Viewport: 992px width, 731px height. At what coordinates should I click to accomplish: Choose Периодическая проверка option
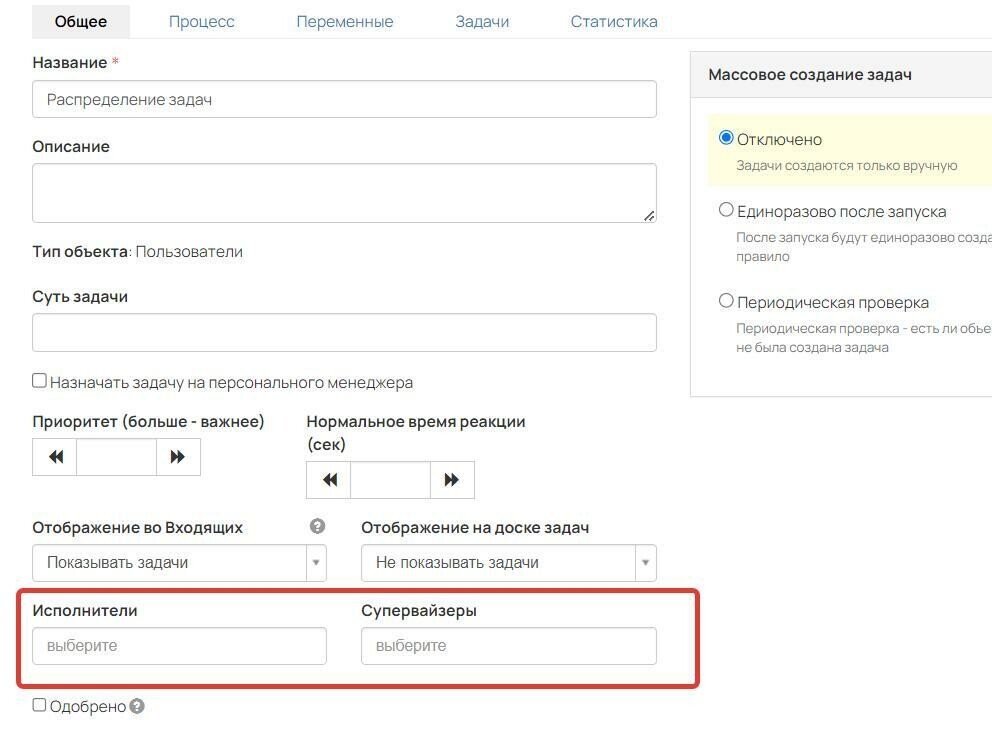click(726, 301)
